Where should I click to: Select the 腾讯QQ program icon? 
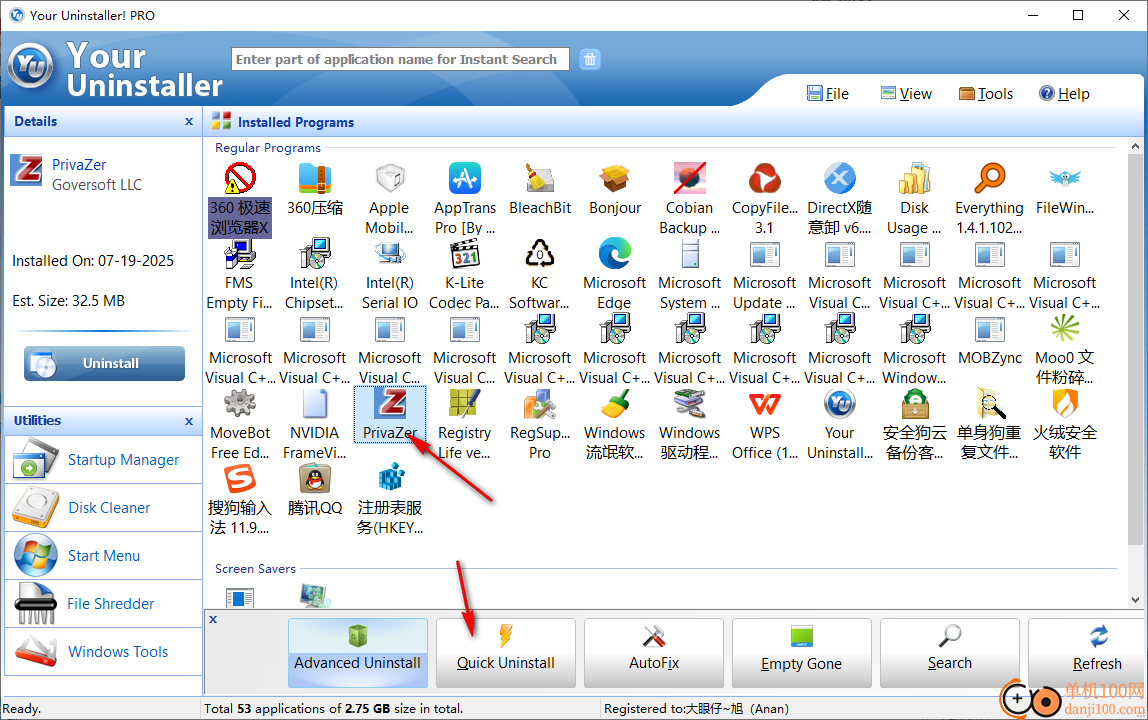pos(315,479)
